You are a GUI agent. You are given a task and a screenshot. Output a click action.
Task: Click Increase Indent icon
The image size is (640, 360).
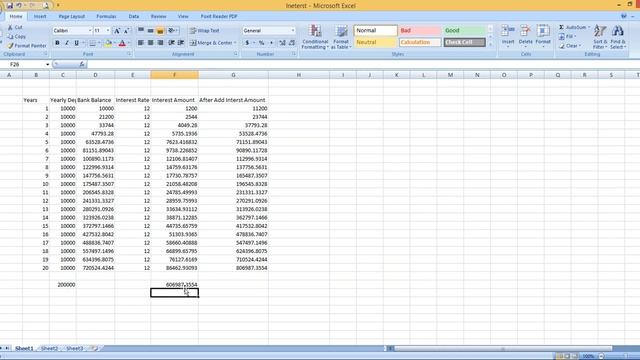click(x=181, y=43)
